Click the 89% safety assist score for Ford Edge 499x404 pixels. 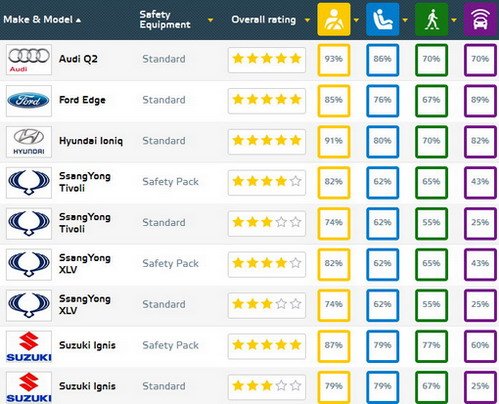480,101
